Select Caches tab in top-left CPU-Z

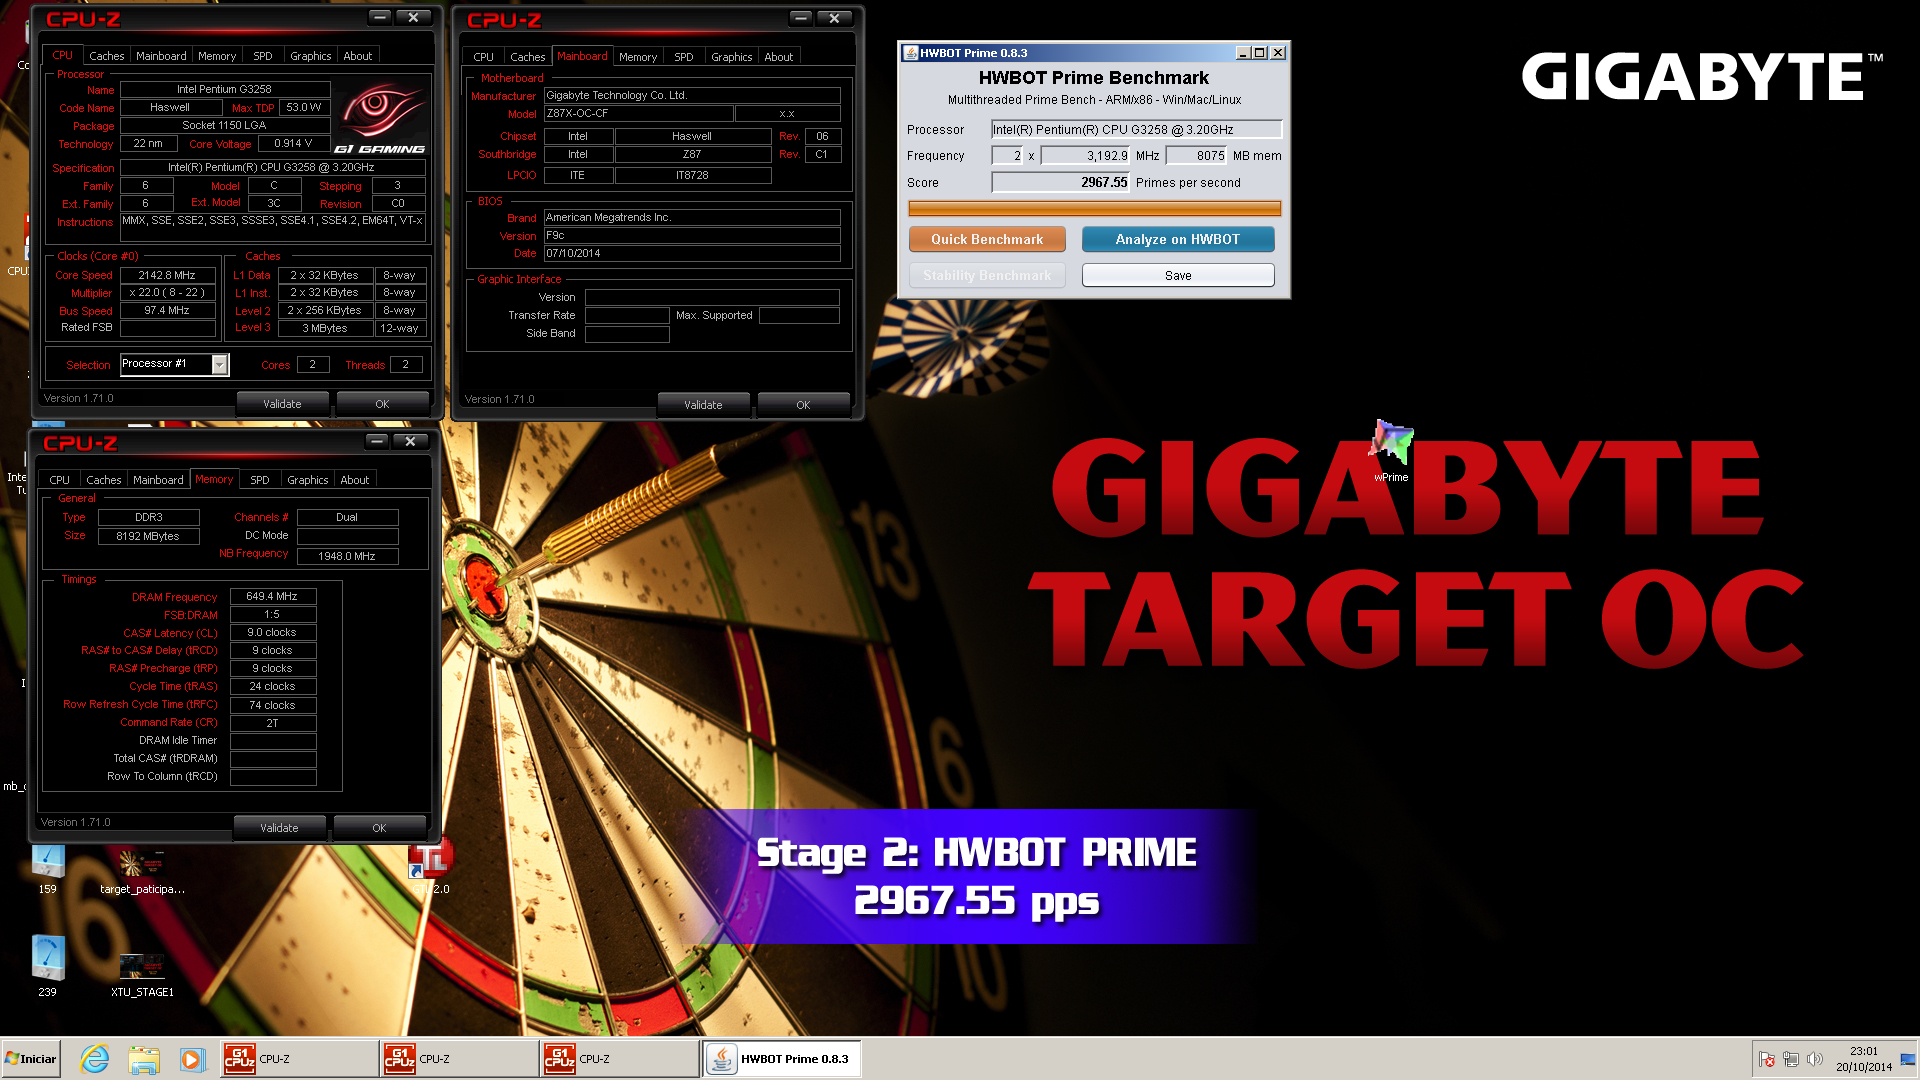click(107, 56)
